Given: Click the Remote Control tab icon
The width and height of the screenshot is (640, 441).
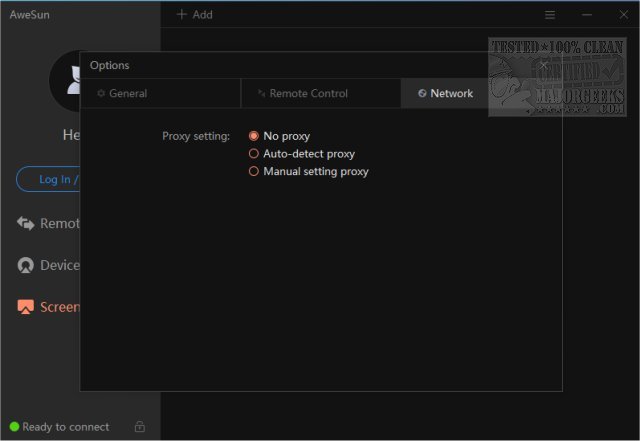Looking at the screenshot, I should [262, 94].
